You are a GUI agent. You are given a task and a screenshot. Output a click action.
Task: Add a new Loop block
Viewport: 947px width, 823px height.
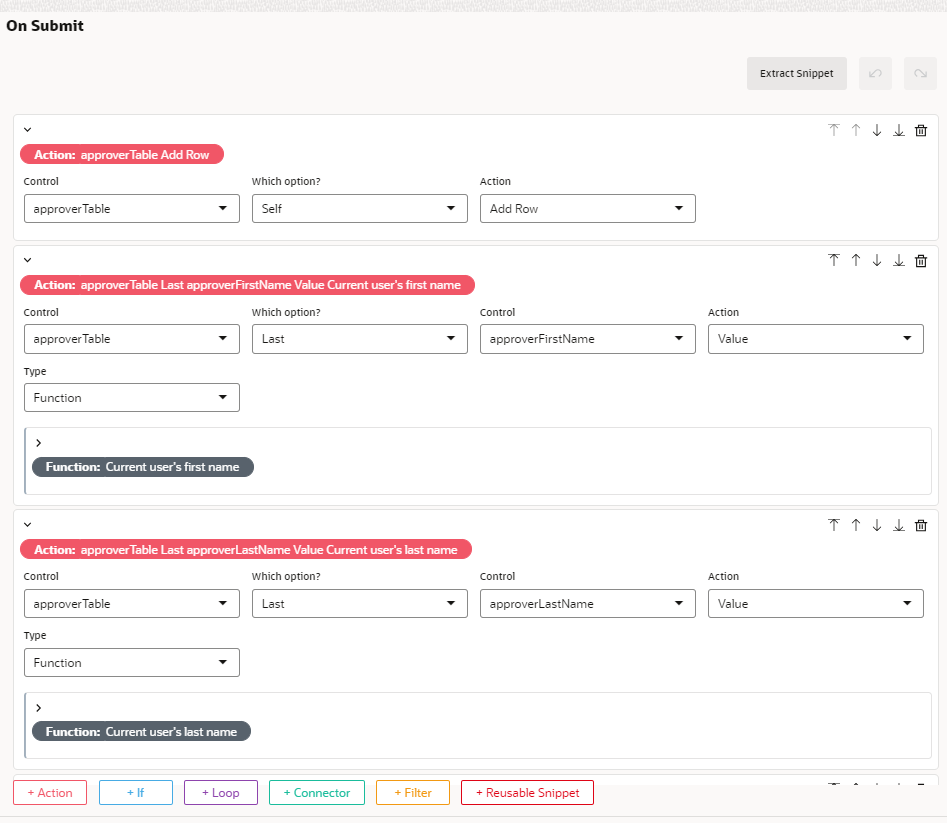(220, 792)
